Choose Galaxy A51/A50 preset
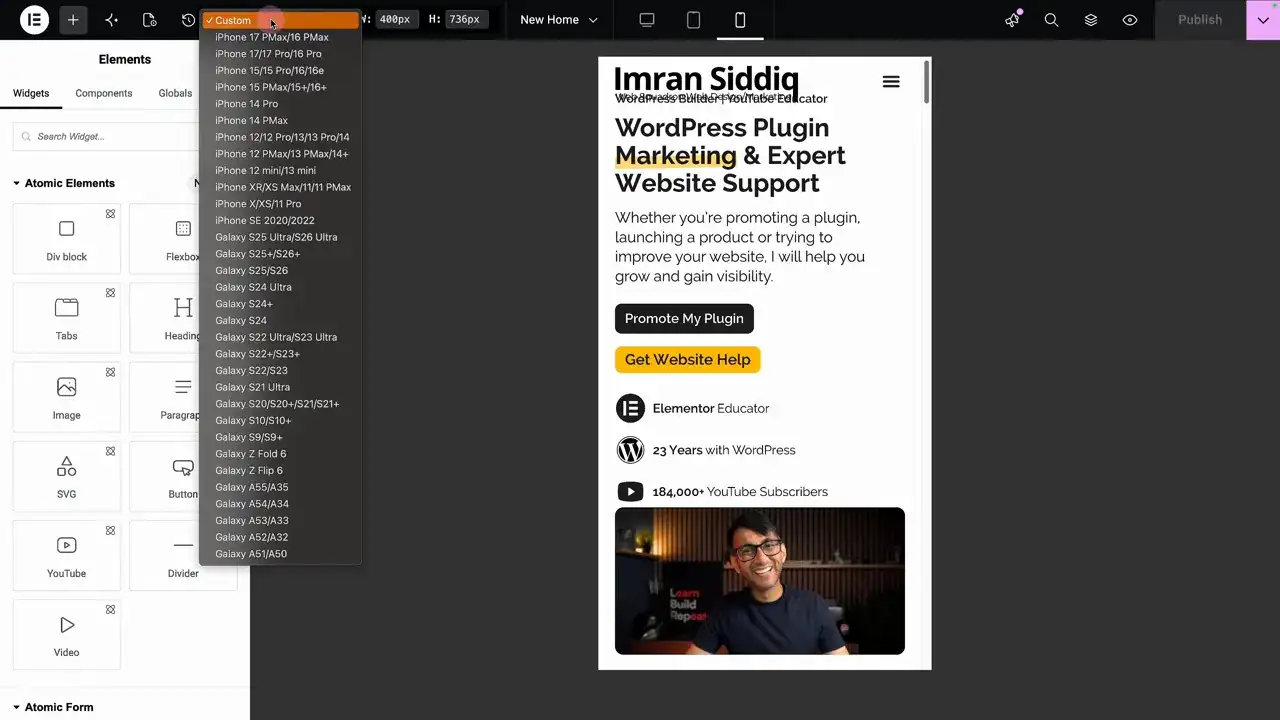The width and height of the screenshot is (1280, 720). pyautogui.click(x=280, y=554)
